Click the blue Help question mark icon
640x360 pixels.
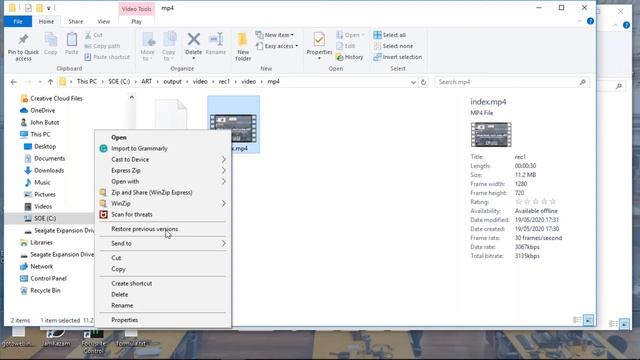click(x=590, y=21)
